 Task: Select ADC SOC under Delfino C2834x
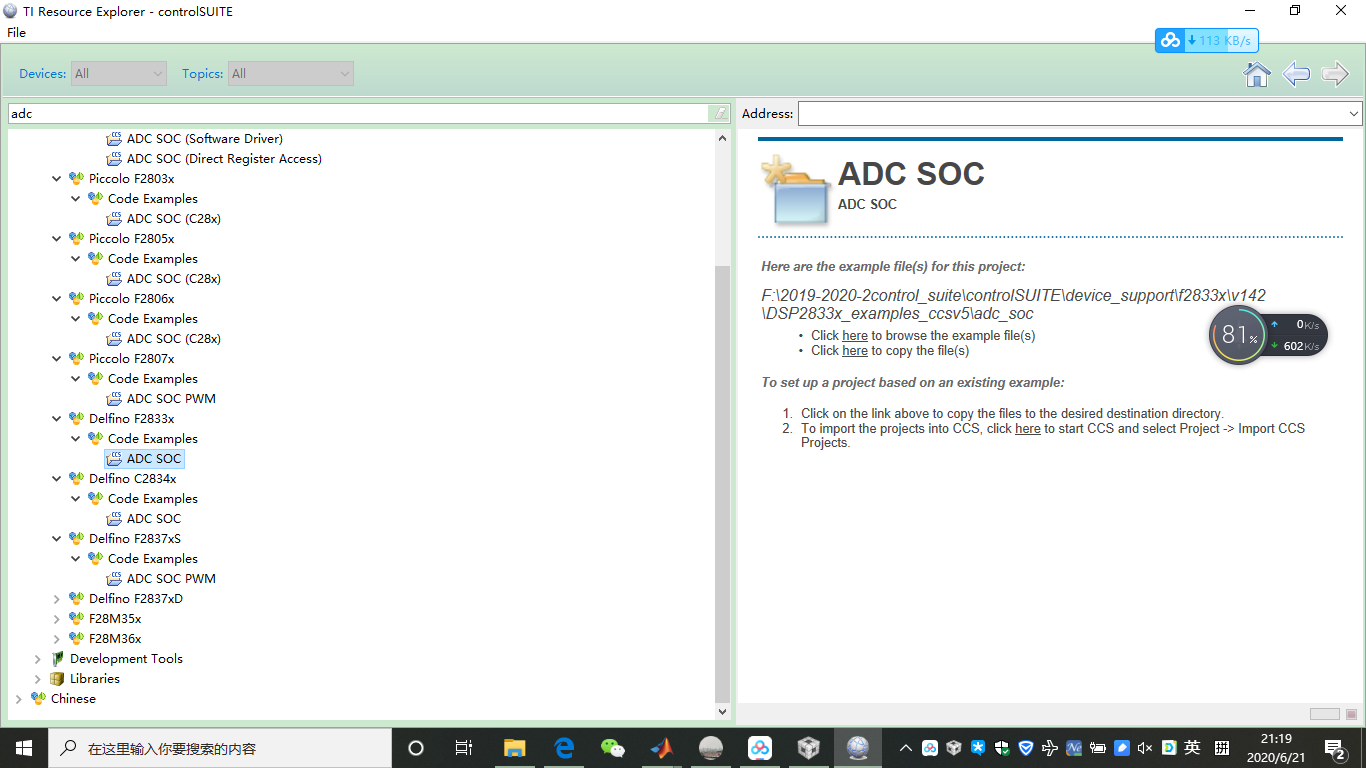[154, 519]
